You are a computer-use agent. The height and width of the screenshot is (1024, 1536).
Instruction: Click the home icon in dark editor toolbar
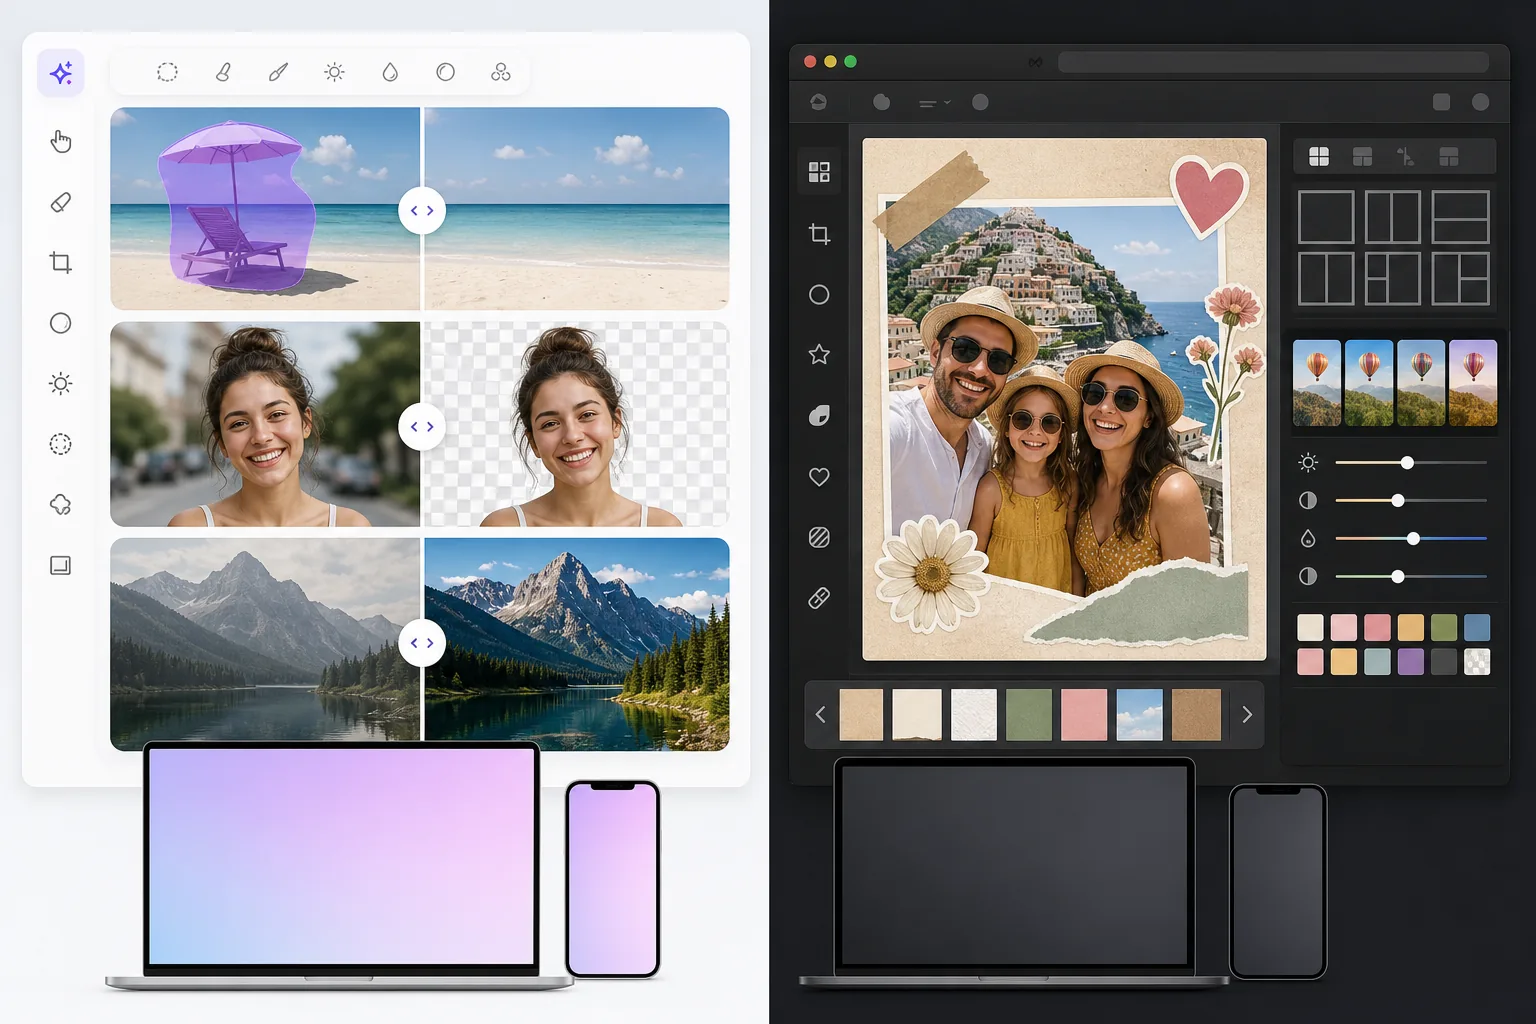[818, 102]
